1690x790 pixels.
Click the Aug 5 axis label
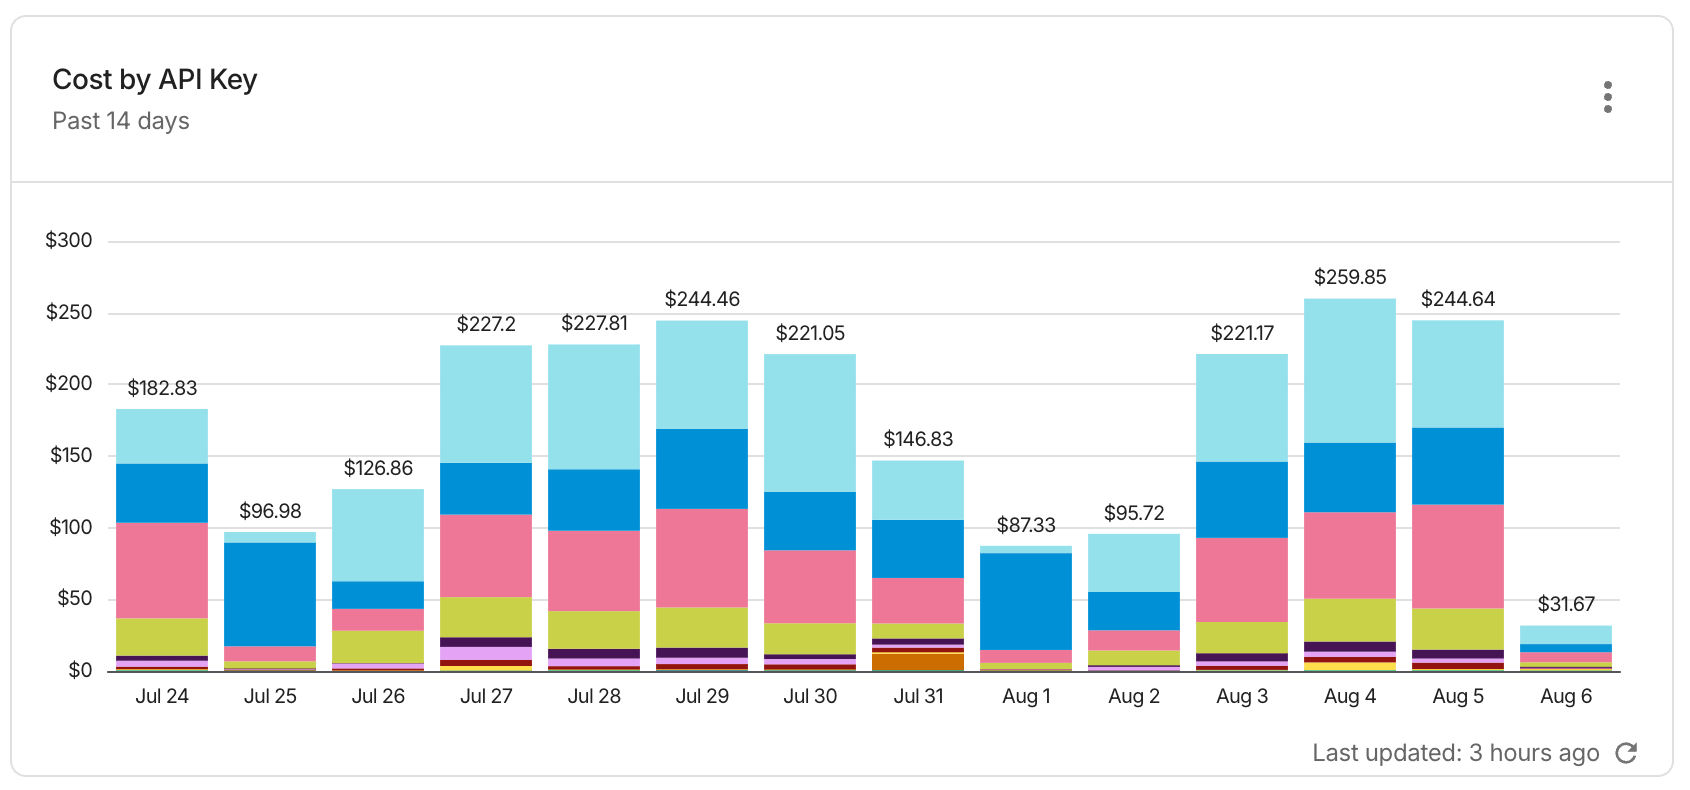(x=1458, y=696)
